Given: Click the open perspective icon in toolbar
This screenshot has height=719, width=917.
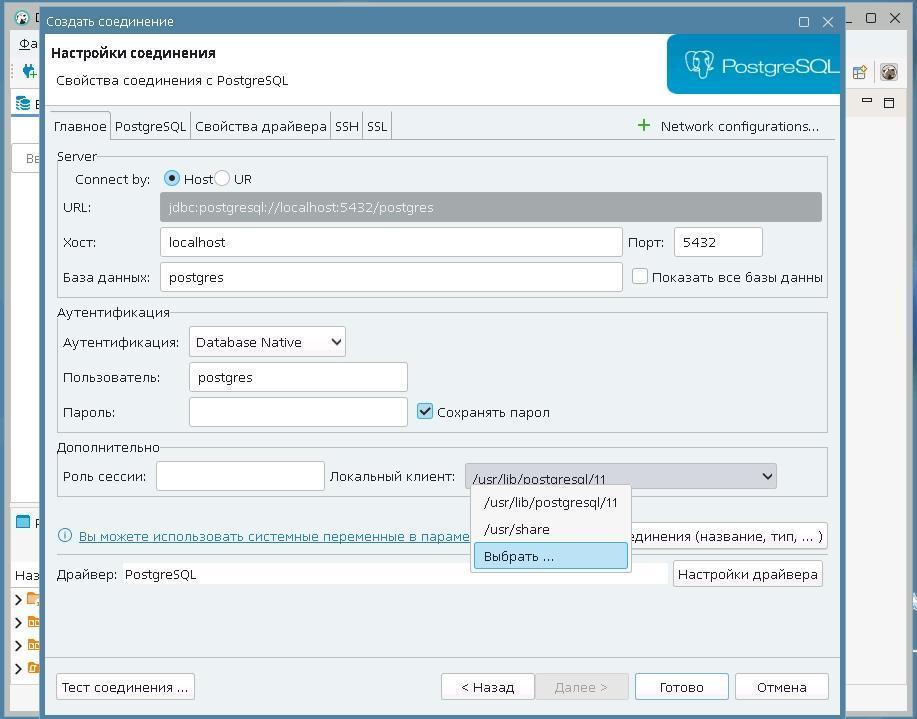Looking at the screenshot, I should [x=859, y=72].
